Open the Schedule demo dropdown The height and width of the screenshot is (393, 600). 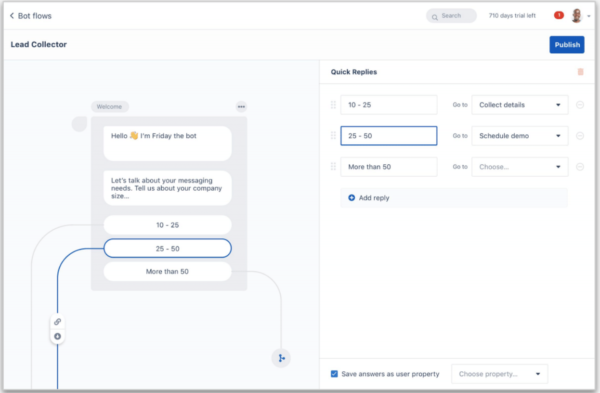520,135
